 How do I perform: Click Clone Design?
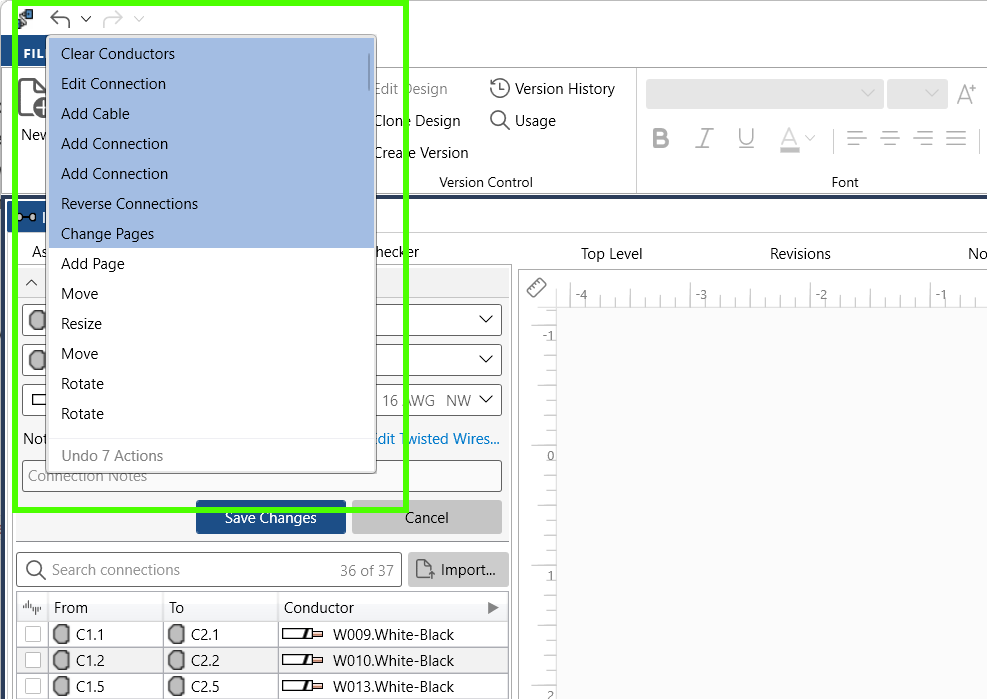tap(417, 121)
